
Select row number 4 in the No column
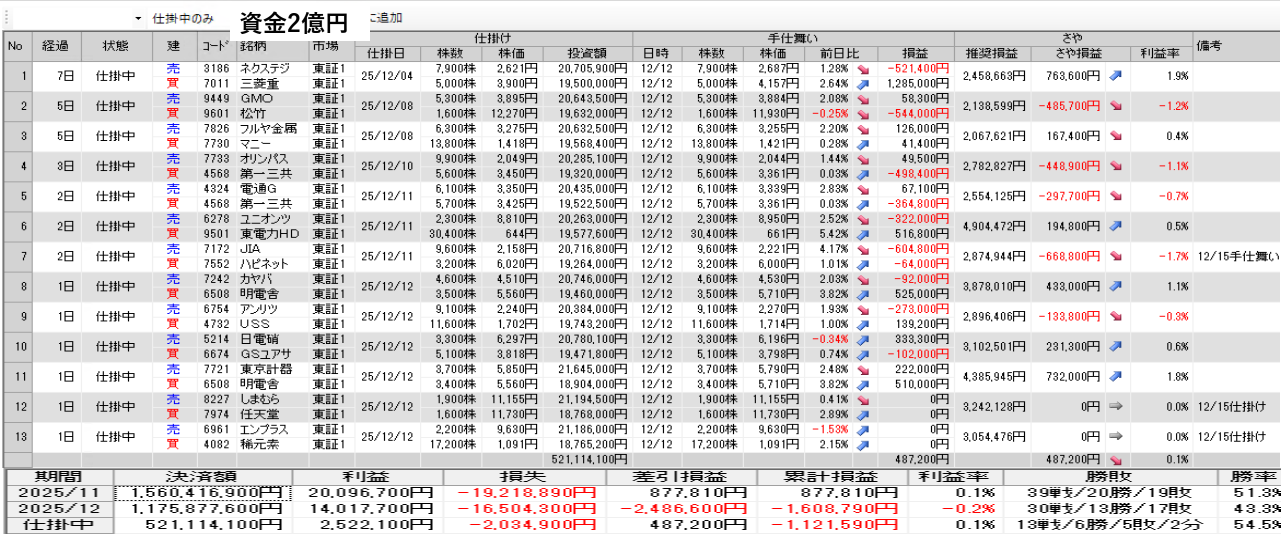point(16,166)
